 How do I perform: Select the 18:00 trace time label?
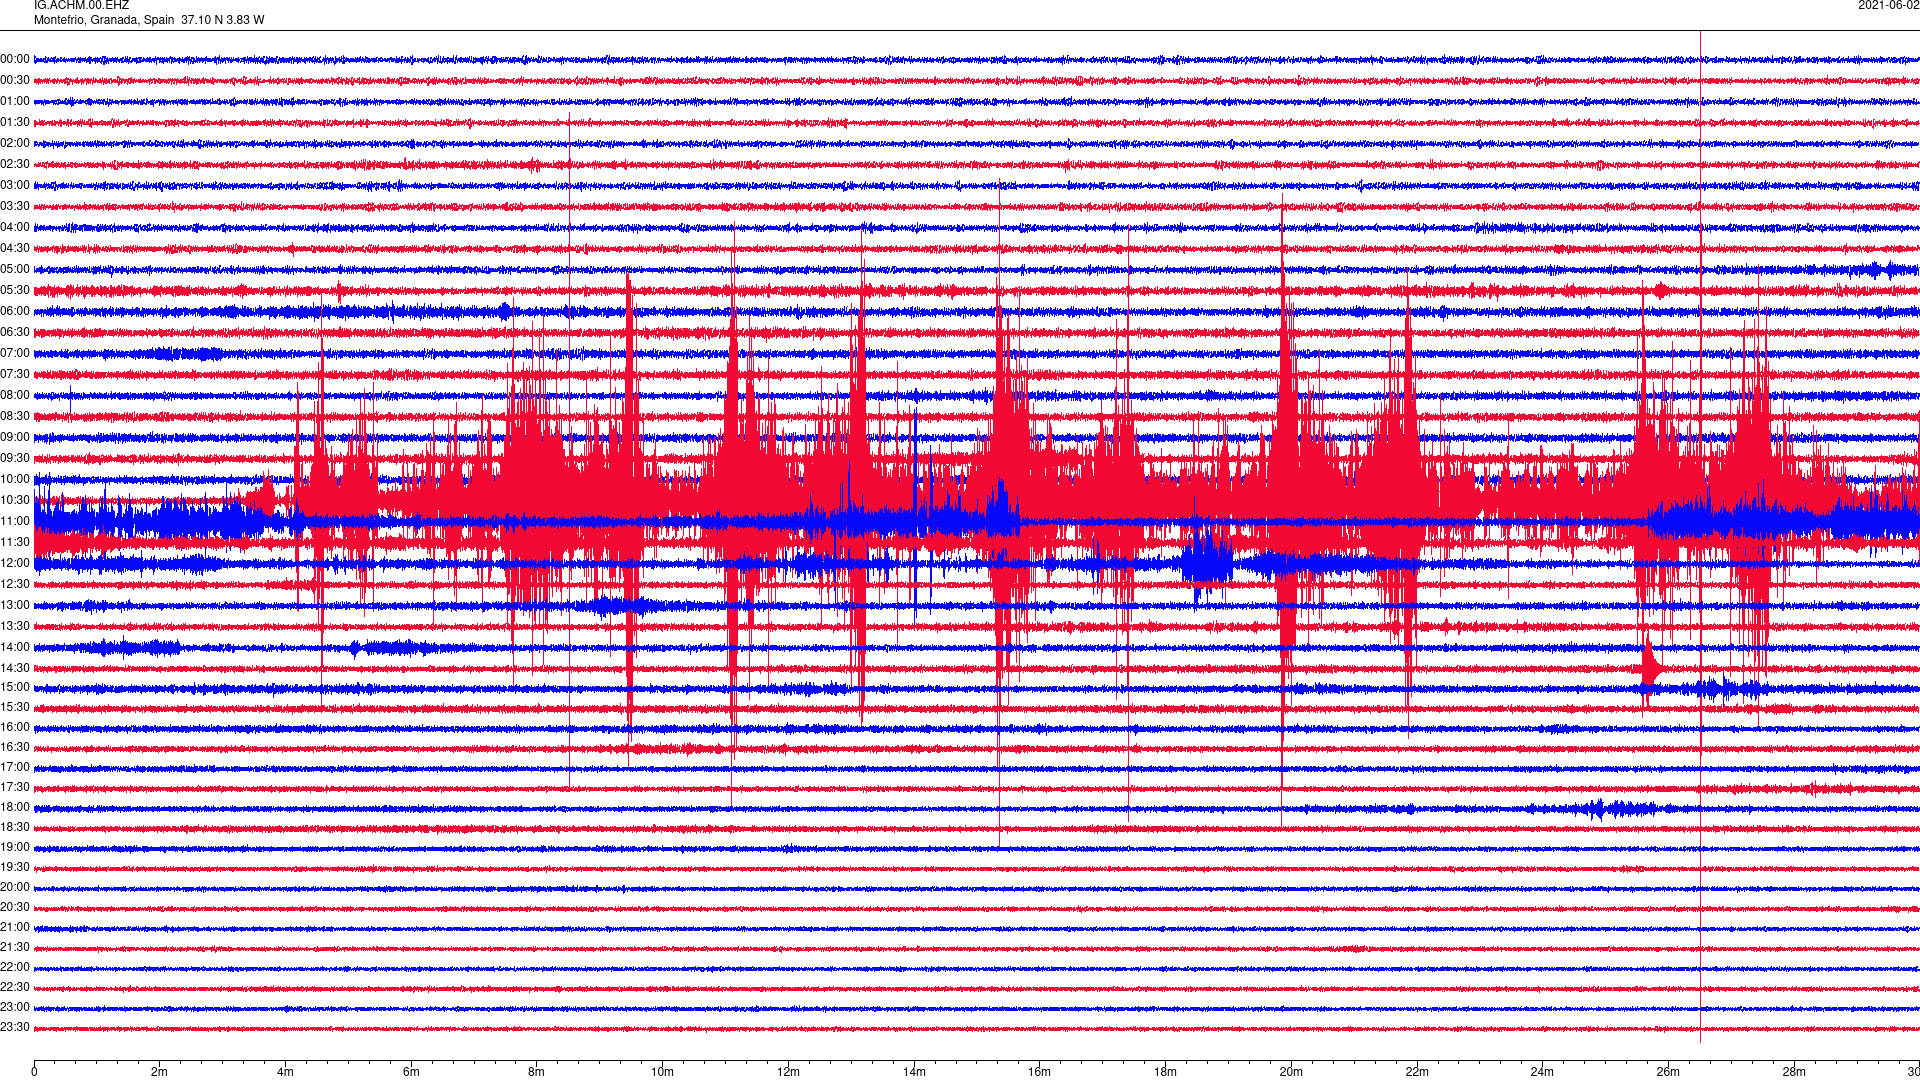(15, 808)
